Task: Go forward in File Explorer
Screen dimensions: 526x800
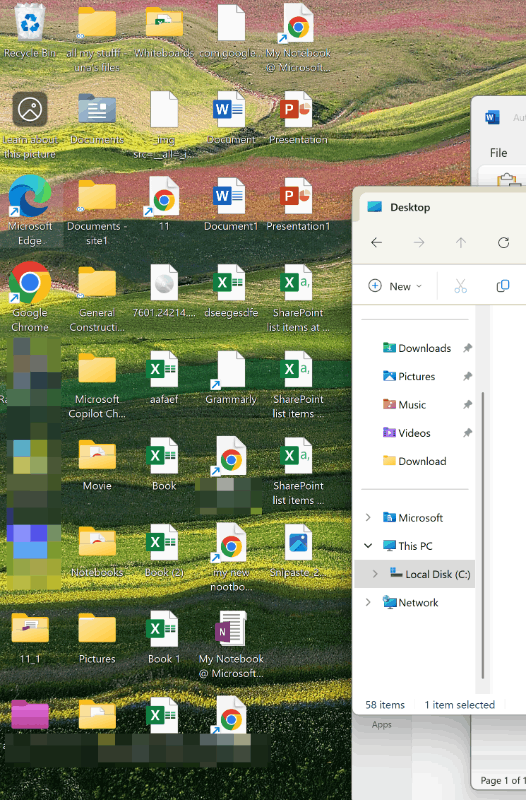Action: [419, 242]
